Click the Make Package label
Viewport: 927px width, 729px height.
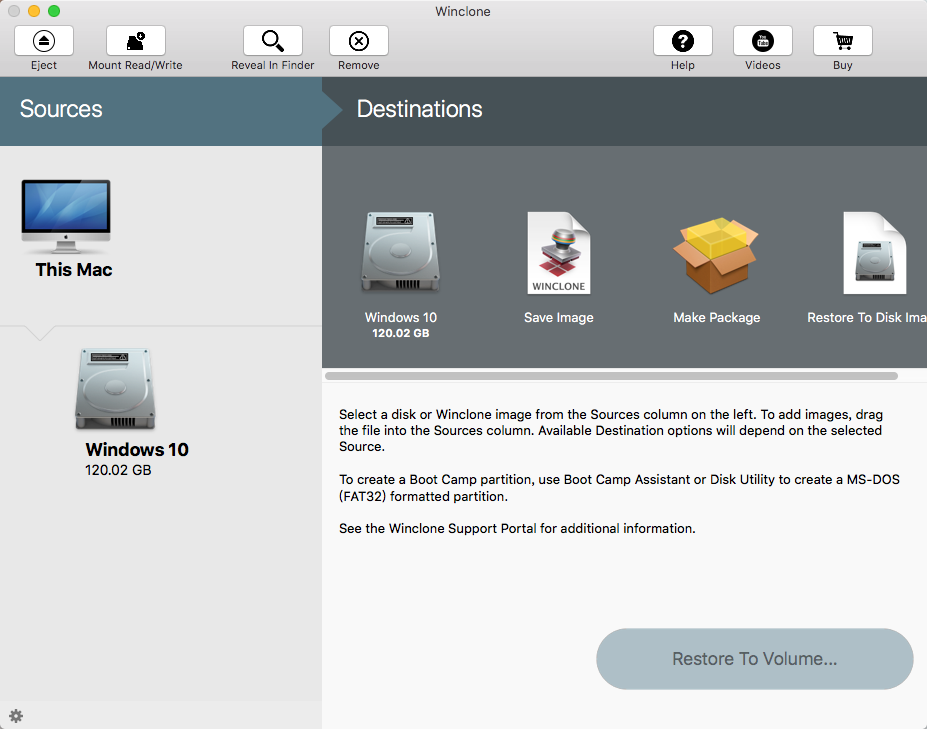717,317
